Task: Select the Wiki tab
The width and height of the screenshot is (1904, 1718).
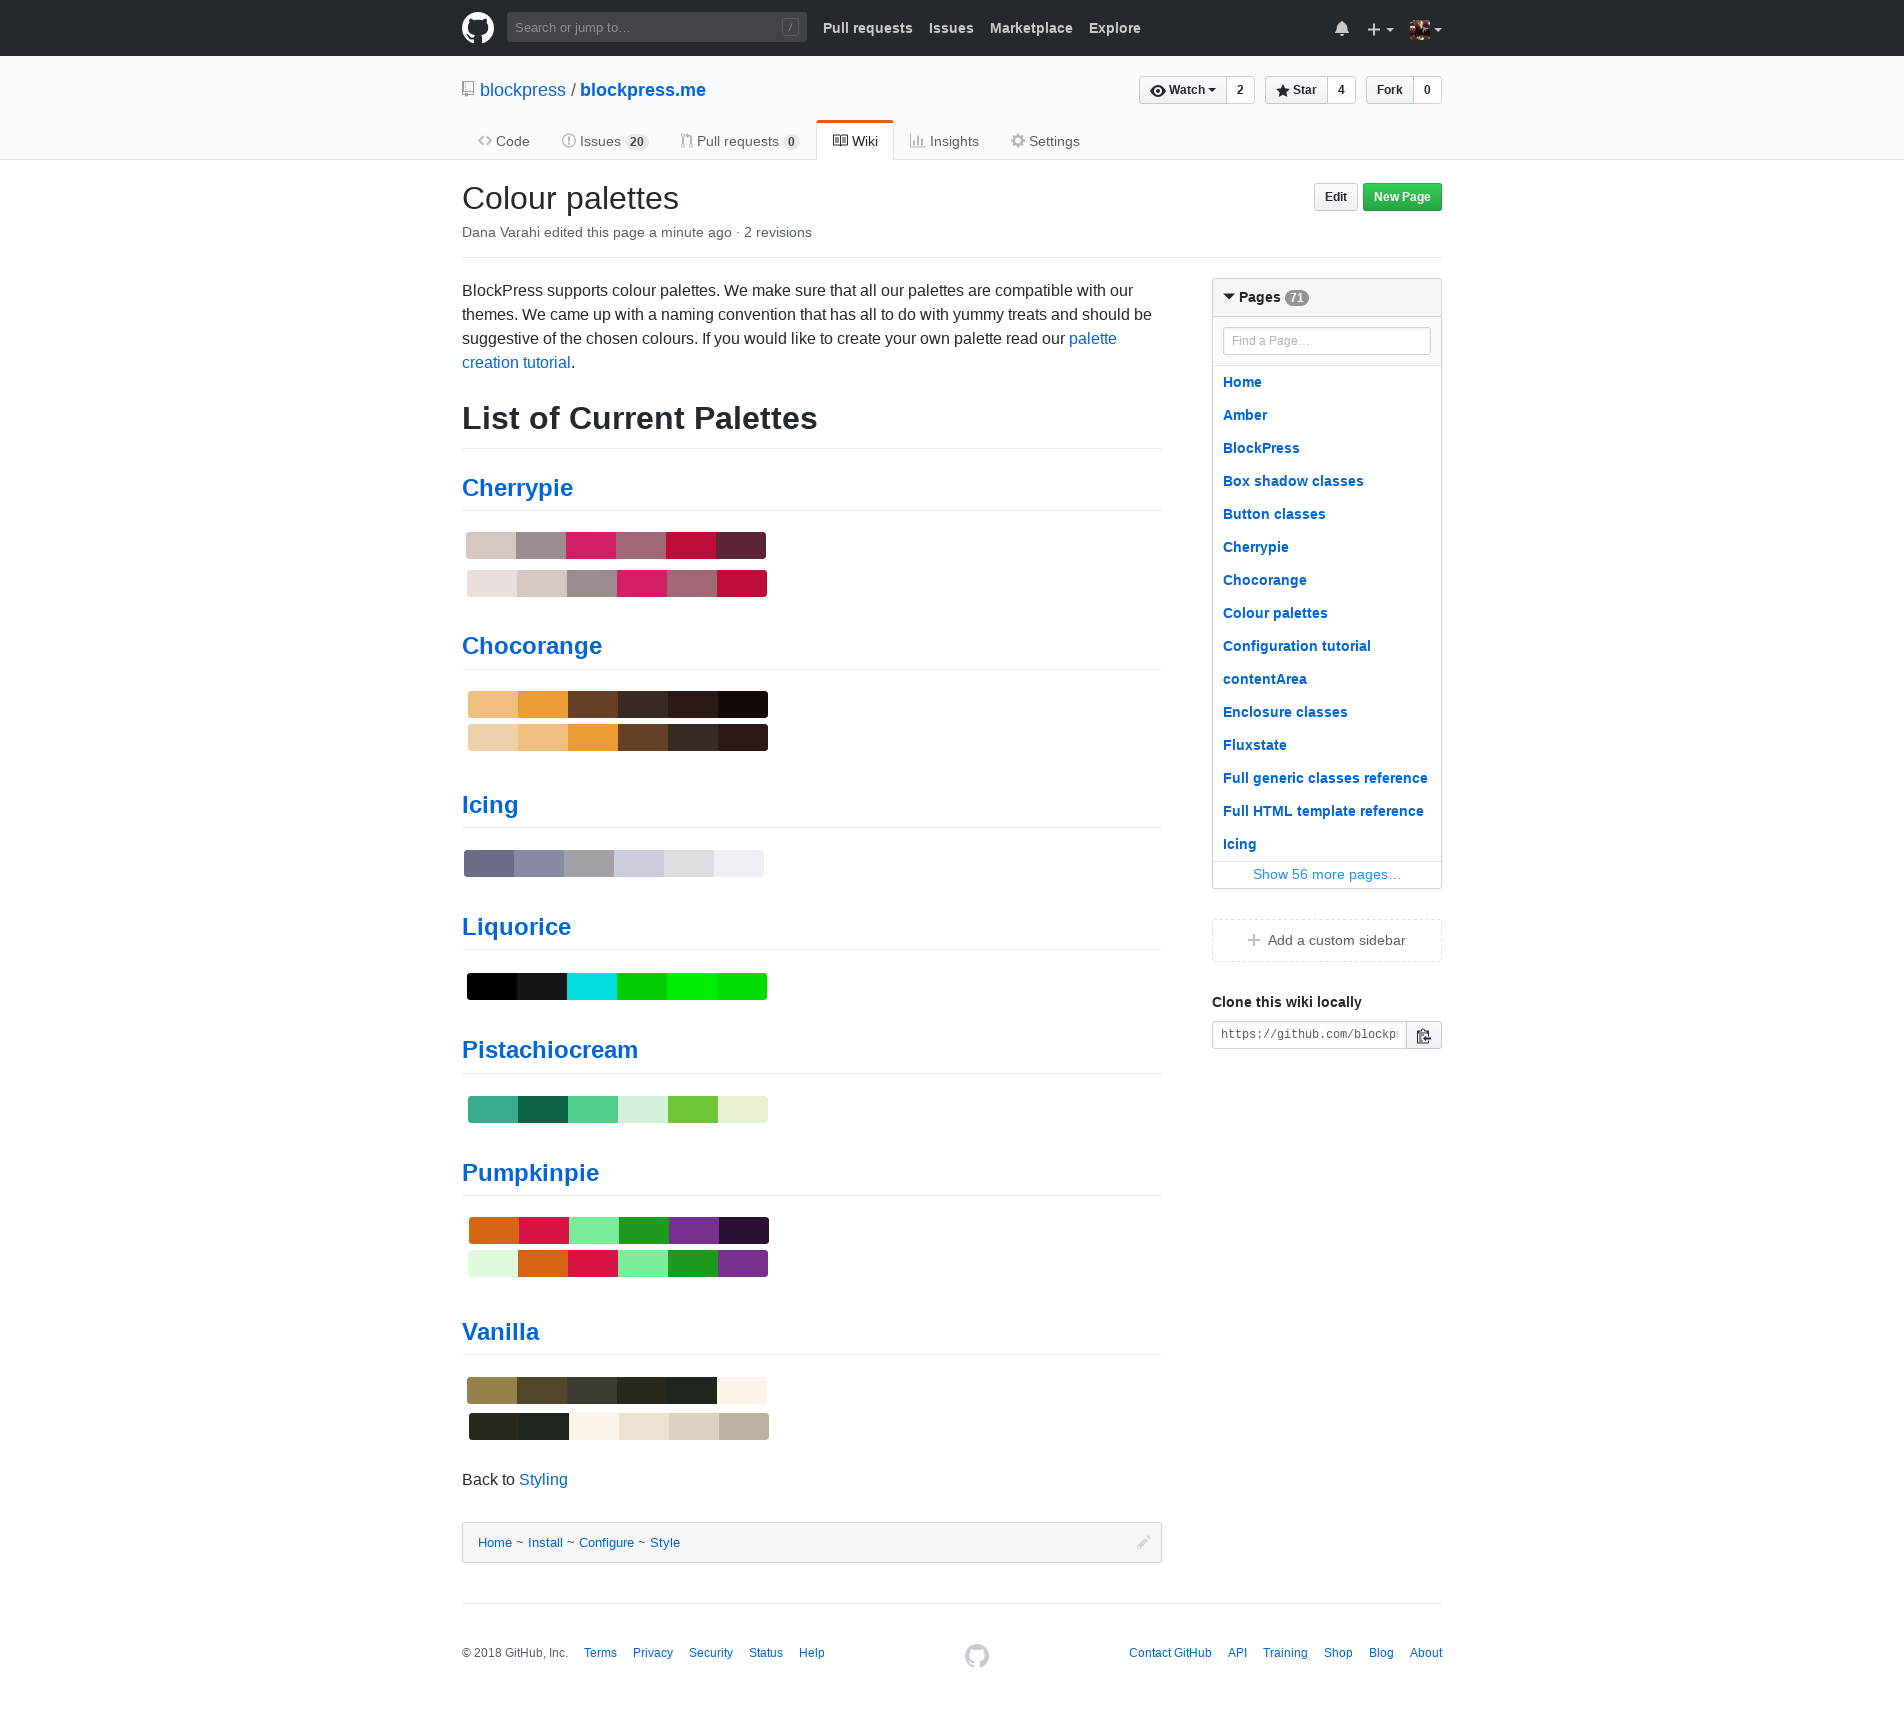Action: [x=855, y=141]
